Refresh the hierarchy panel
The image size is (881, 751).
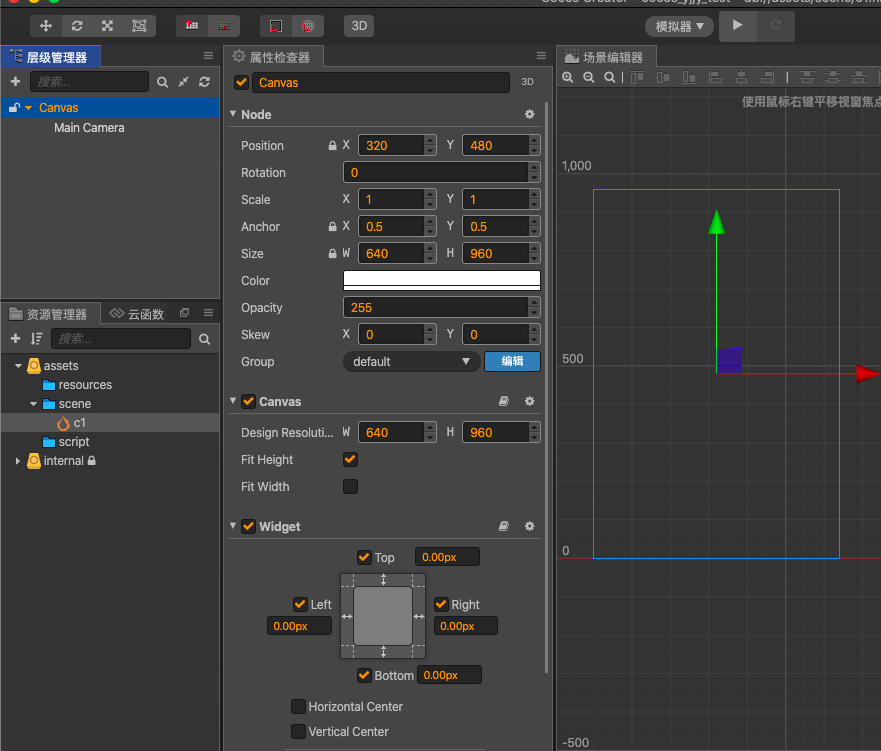(205, 82)
